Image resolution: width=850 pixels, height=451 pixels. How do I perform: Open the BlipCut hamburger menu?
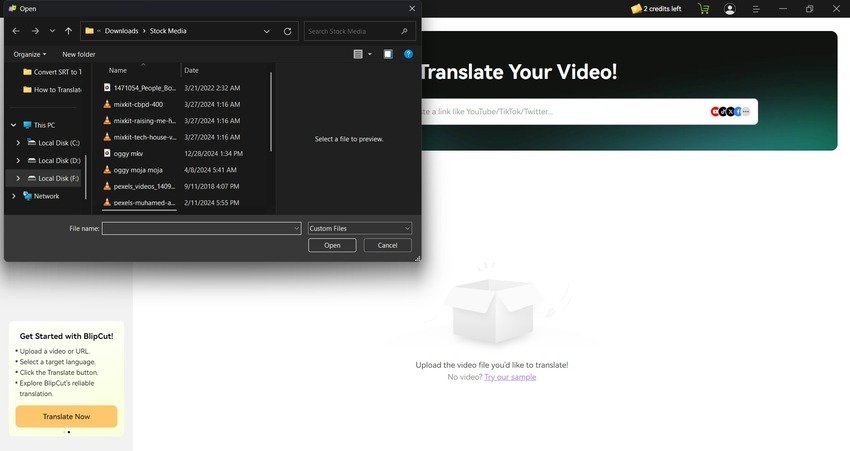756,9
